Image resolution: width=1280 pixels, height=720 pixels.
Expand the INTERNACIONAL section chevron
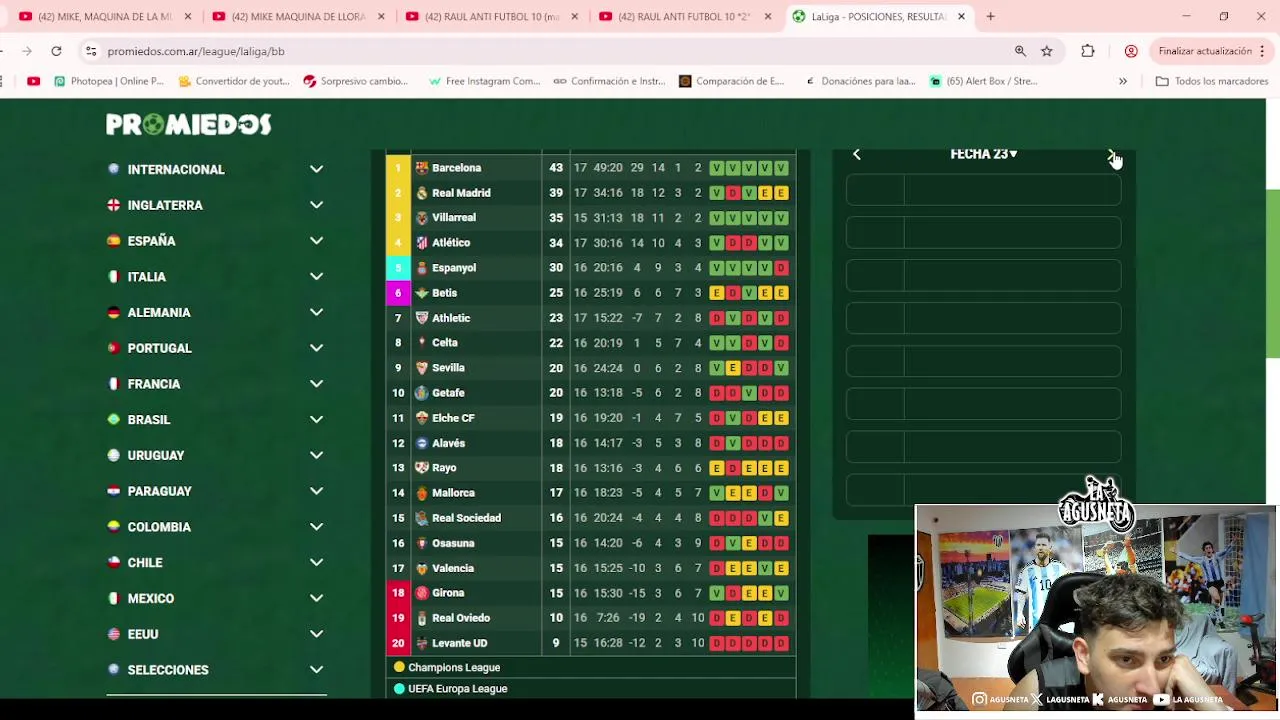[x=316, y=169]
